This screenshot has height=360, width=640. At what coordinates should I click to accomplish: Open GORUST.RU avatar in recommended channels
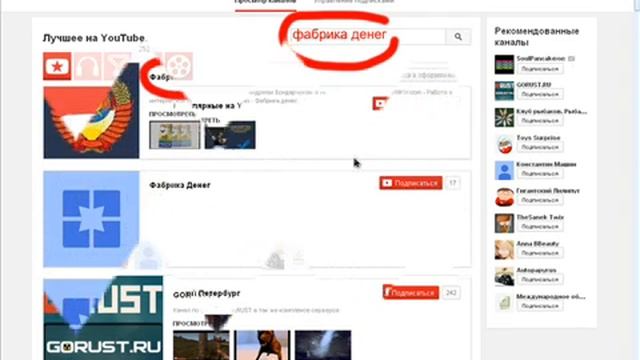coord(504,91)
